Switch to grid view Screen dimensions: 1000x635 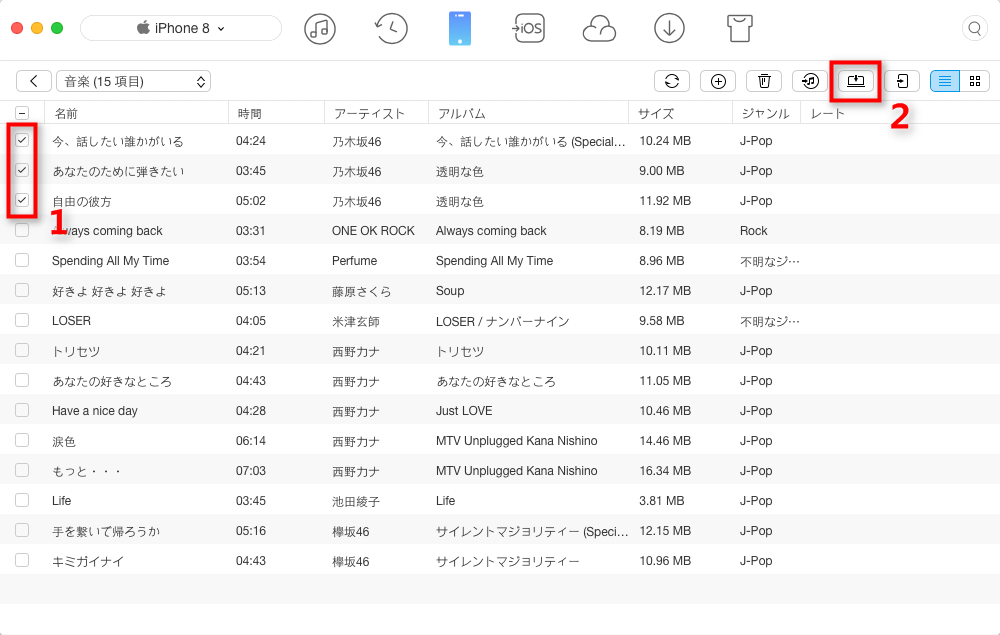tap(974, 81)
